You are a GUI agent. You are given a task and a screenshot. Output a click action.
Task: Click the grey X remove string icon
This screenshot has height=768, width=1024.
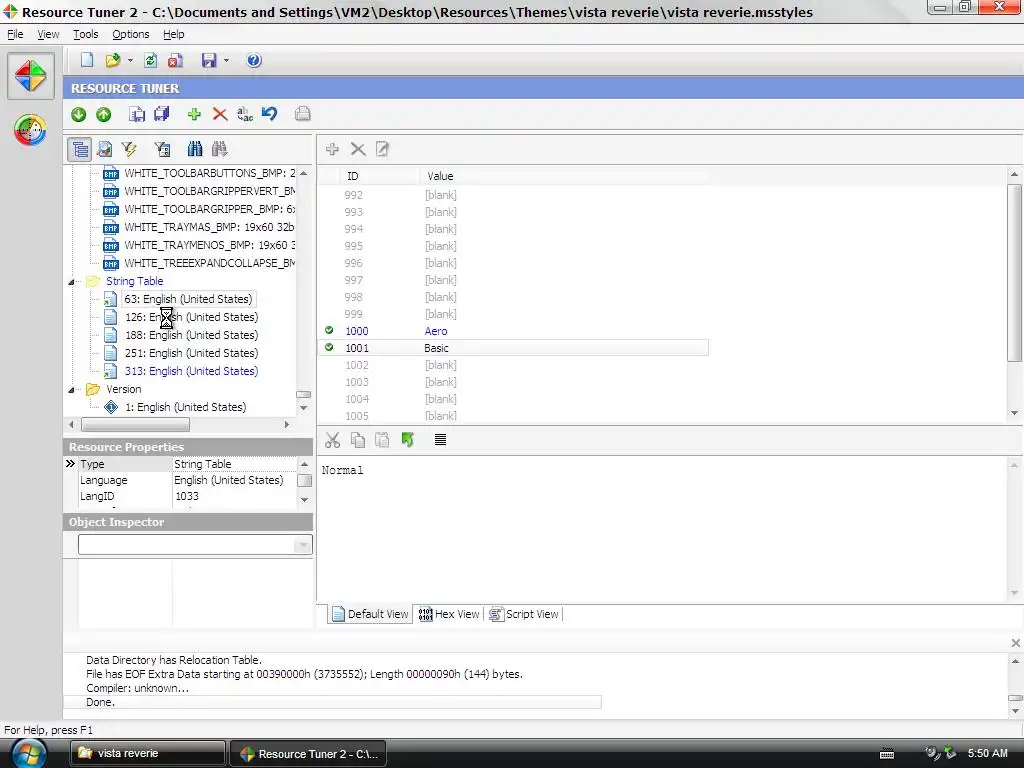357,149
